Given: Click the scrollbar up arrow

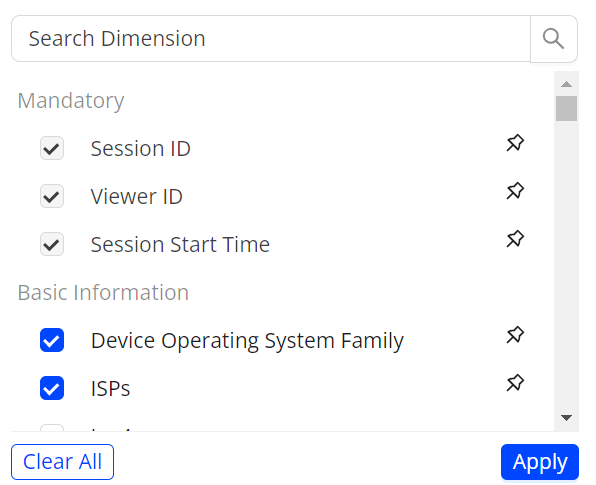Looking at the screenshot, I should click(566, 84).
